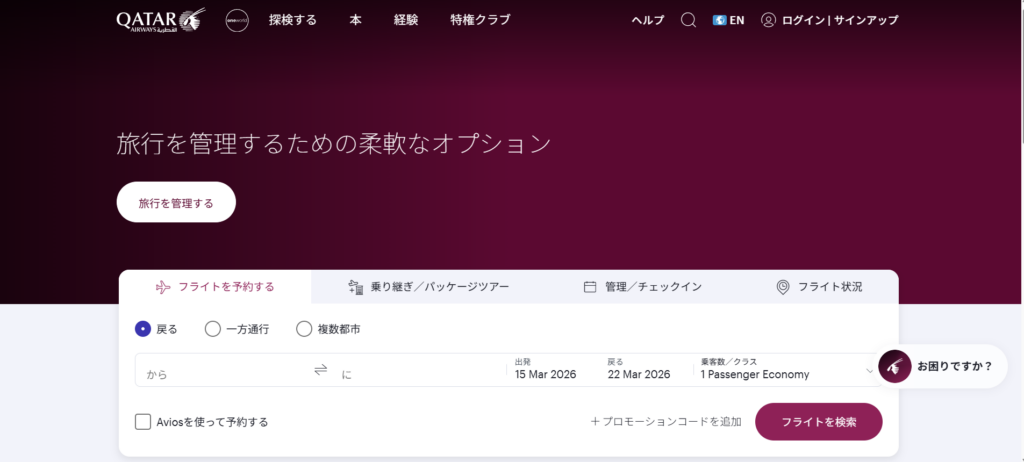1024x462 pixels.
Task: Select the 一方通行 one-way radio button
Action: (213, 329)
